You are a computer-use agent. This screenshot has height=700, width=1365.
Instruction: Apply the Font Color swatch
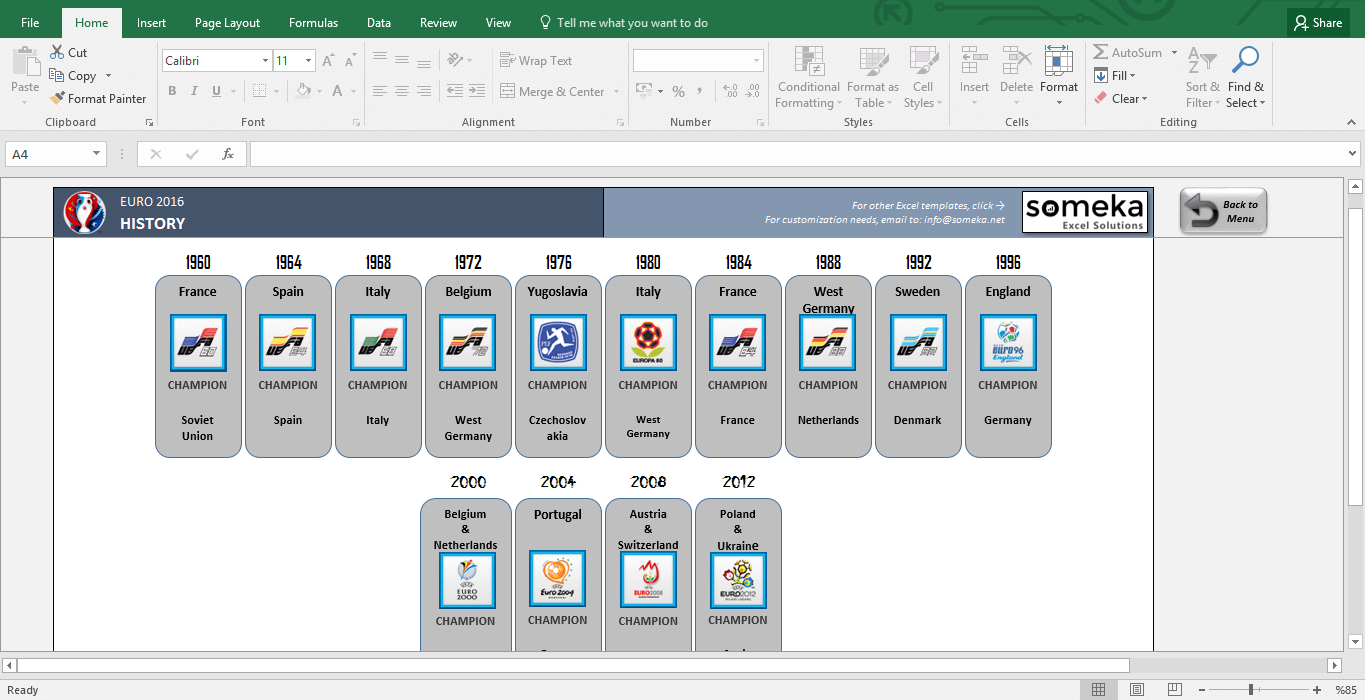point(337,91)
